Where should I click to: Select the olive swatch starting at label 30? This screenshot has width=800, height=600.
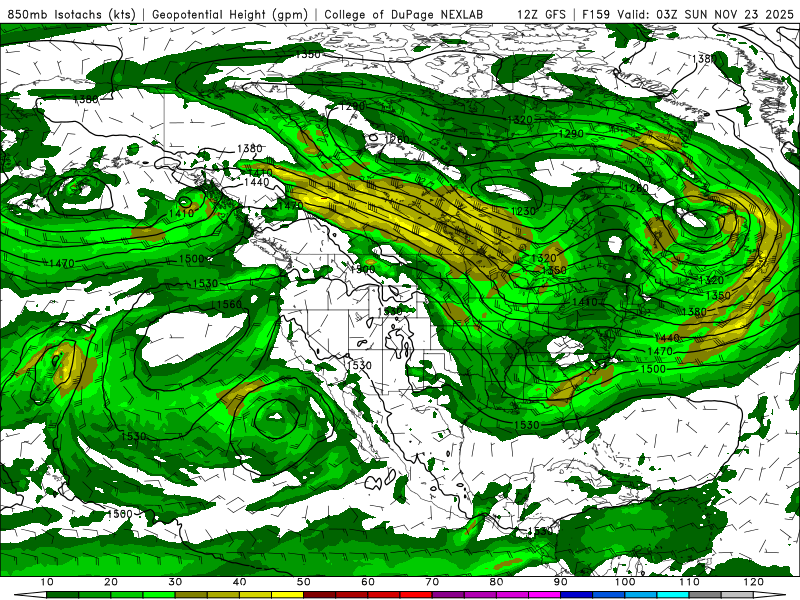tap(191, 595)
